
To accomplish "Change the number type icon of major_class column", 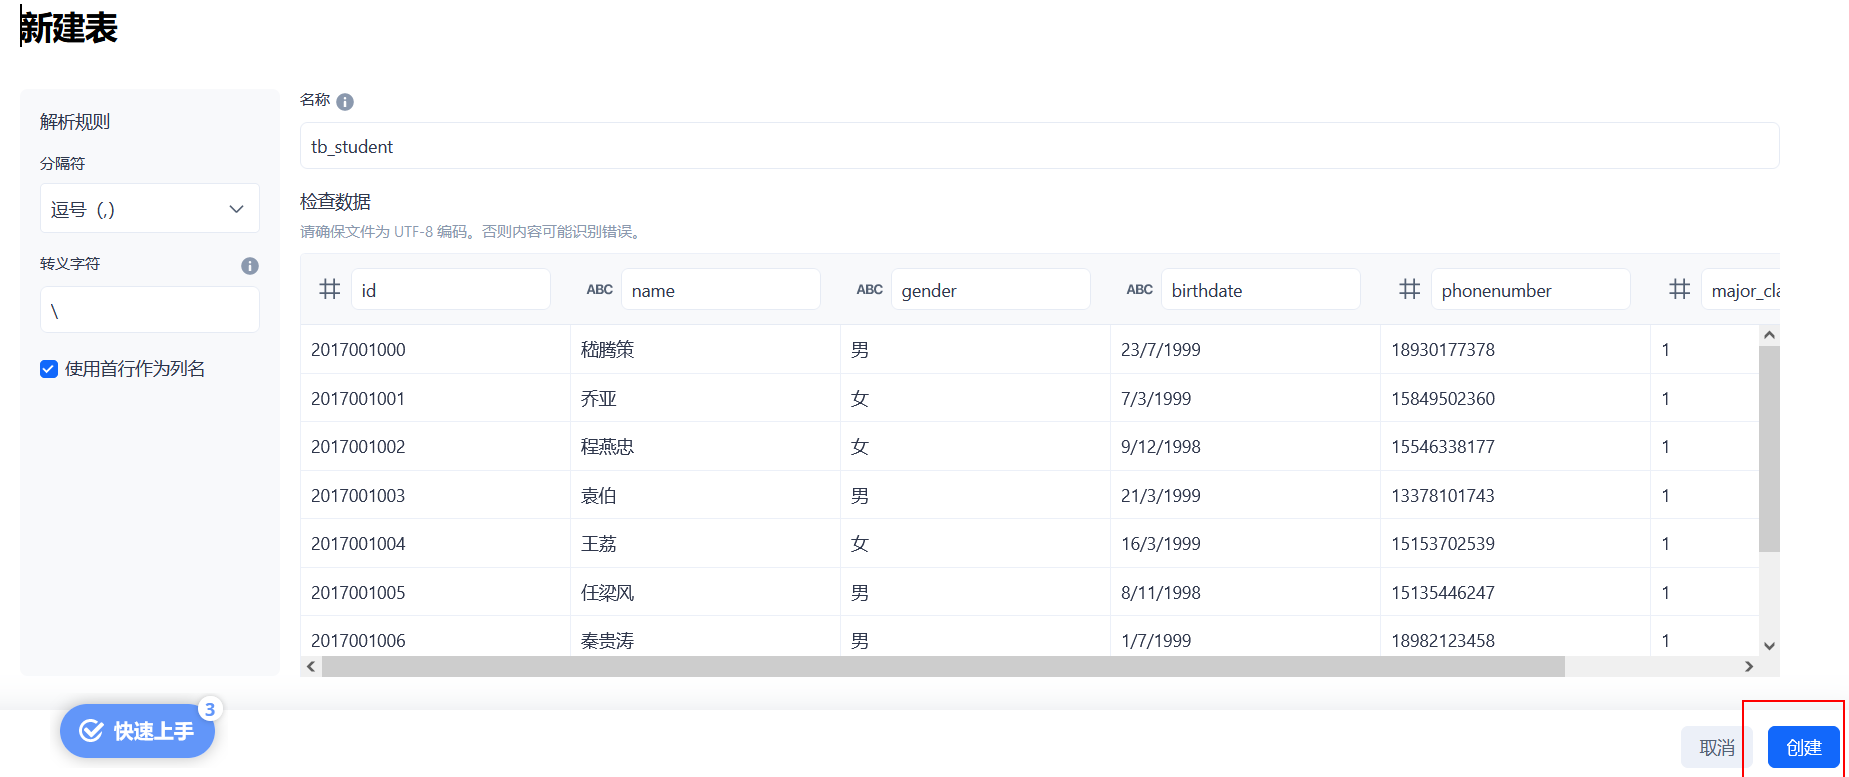I will 1680,290.
